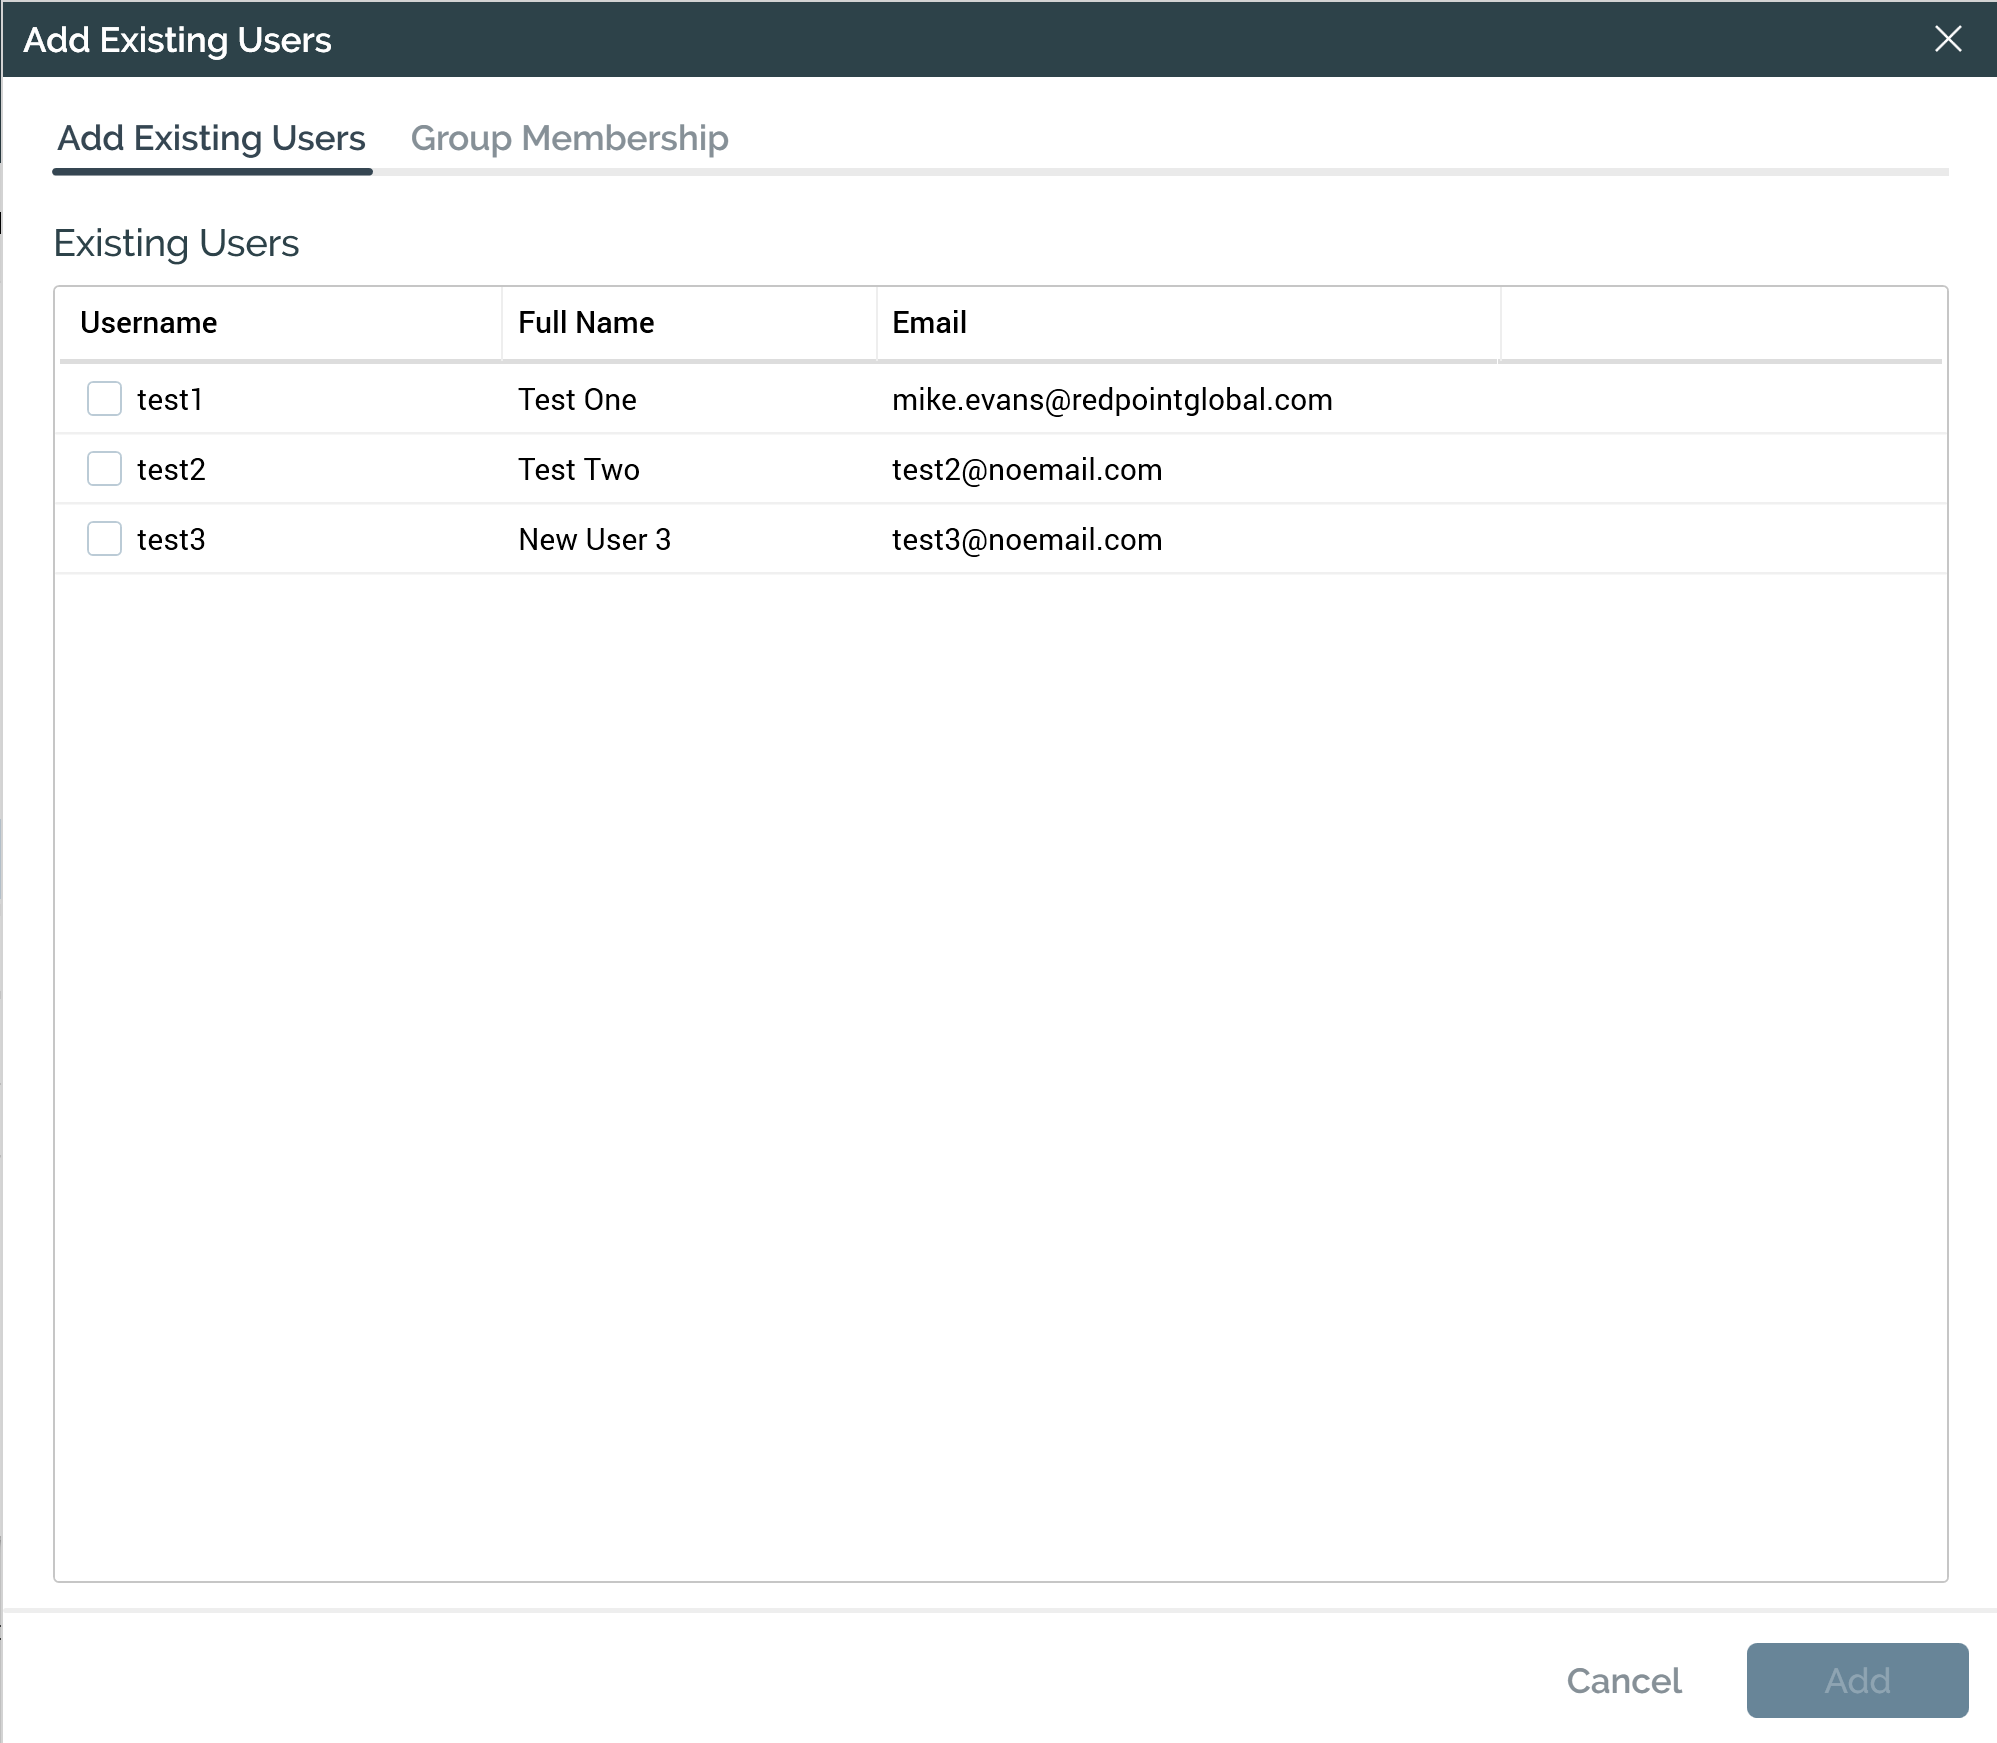Click the test1 username text
The image size is (1997, 1743).
170,400
